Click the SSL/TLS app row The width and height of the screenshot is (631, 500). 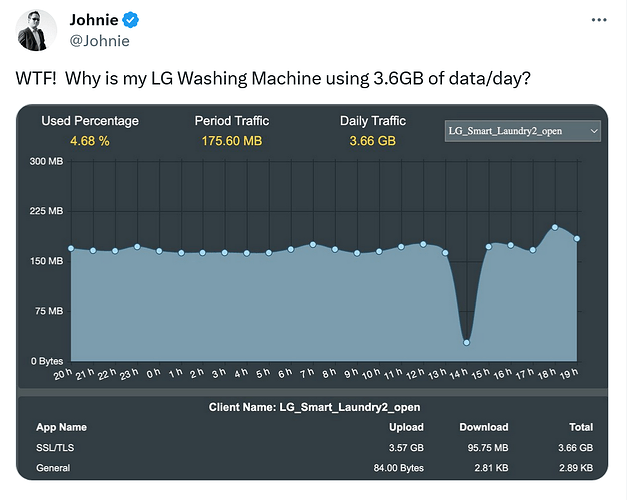point(314,448)
